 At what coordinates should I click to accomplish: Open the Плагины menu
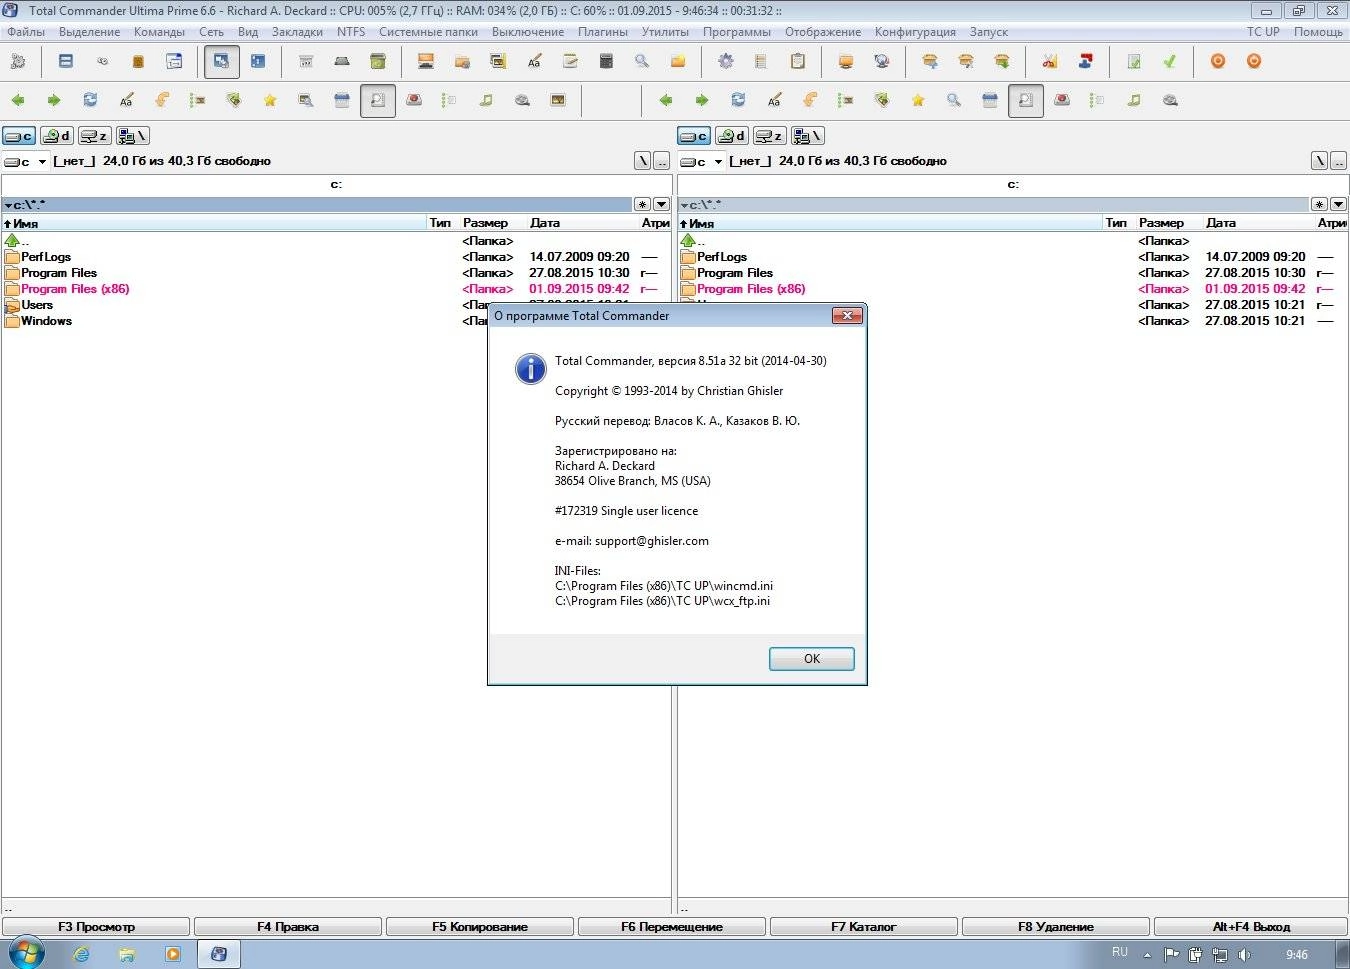coord(603,32)
